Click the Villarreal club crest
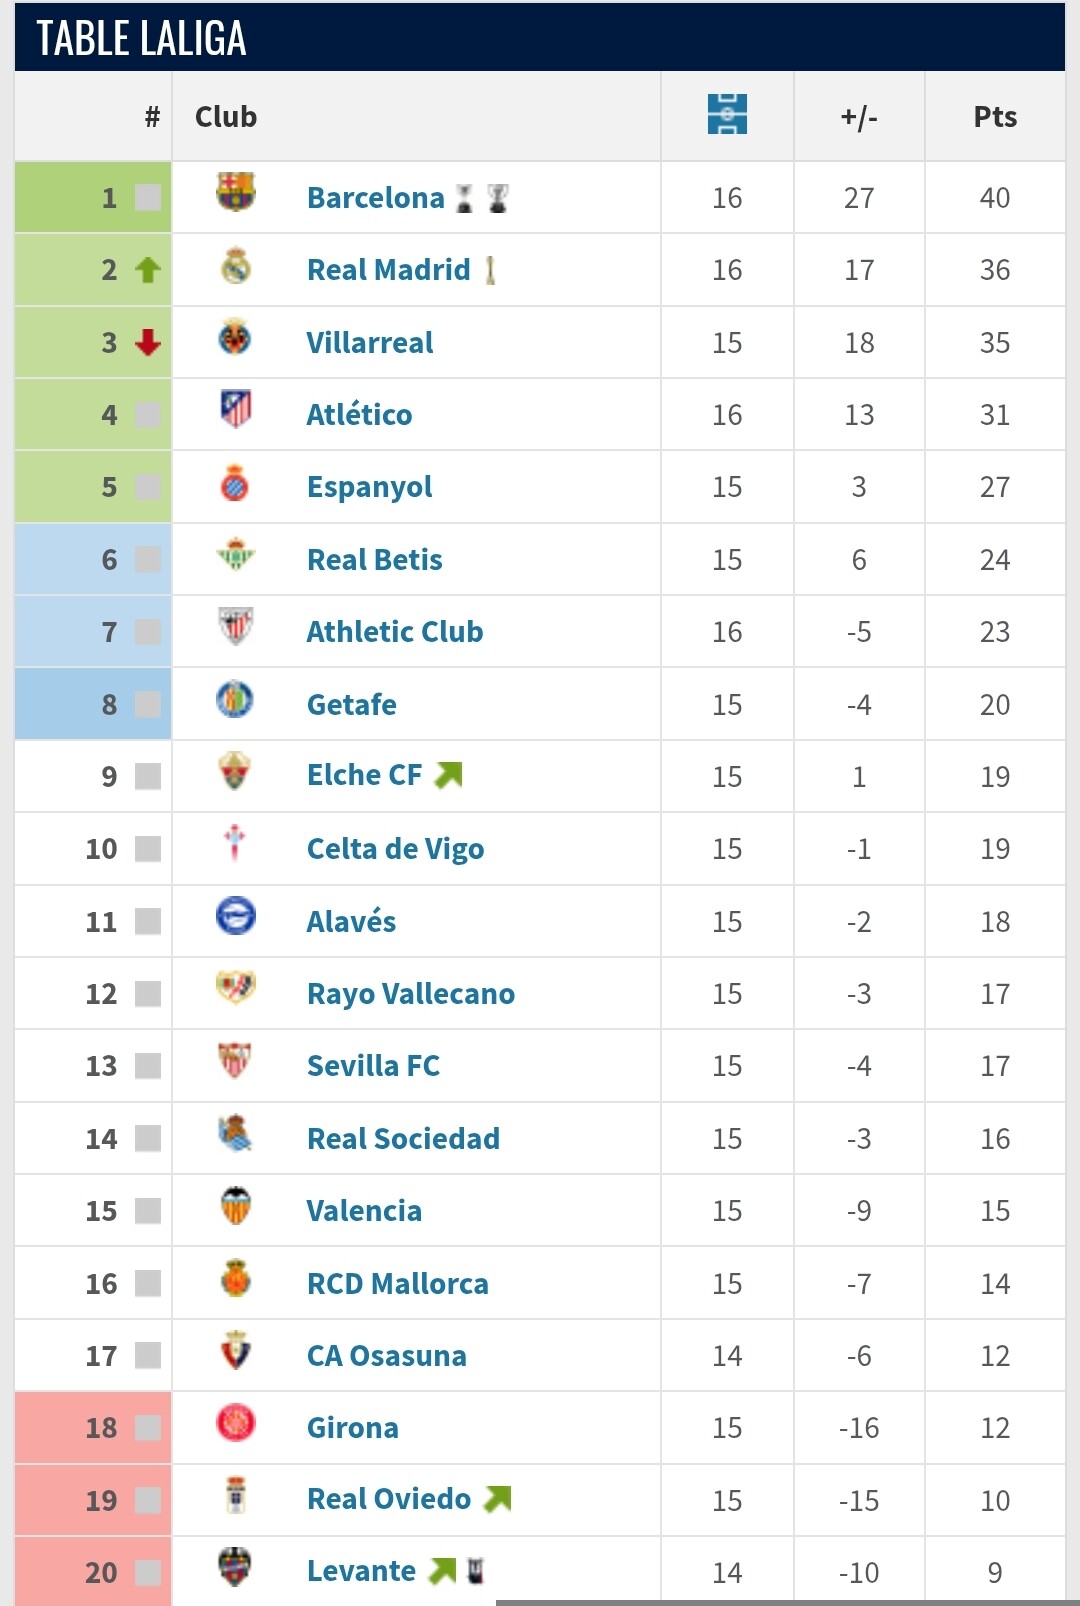 235,338
